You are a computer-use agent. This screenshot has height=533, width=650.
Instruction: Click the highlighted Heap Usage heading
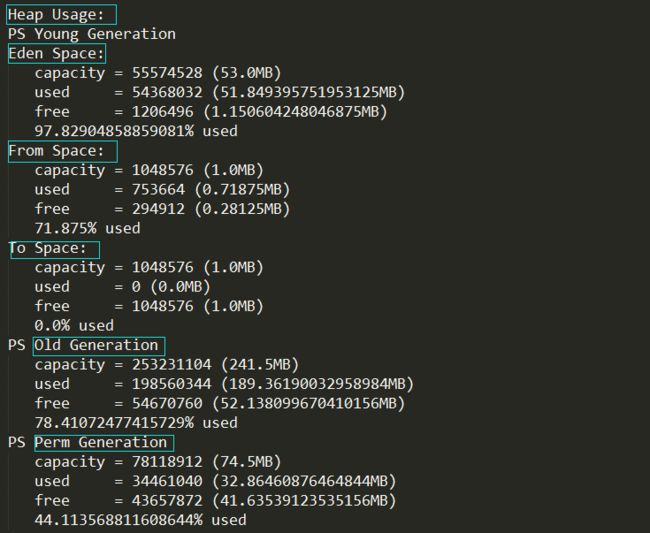point(61,15)
